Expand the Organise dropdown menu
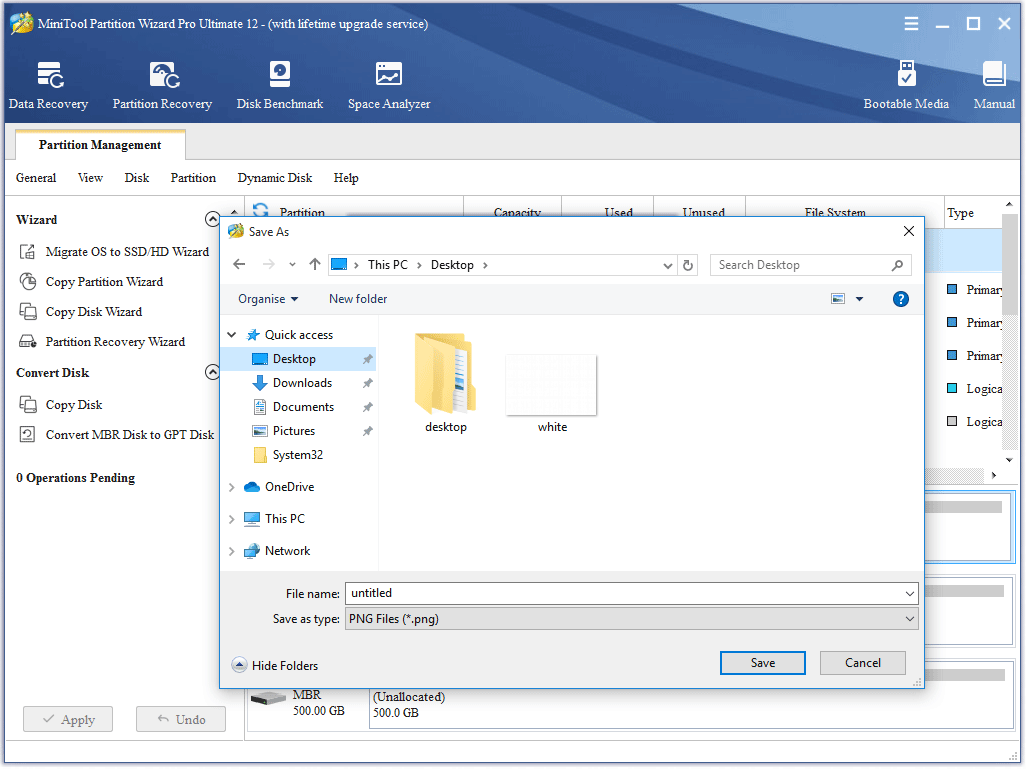1026x769 pixels. [x=268, y=299]
